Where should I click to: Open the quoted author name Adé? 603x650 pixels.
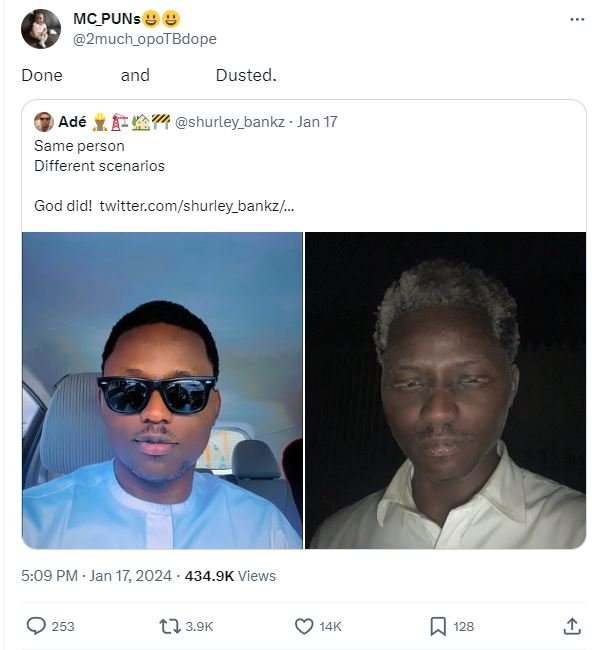tap(72, 122)
